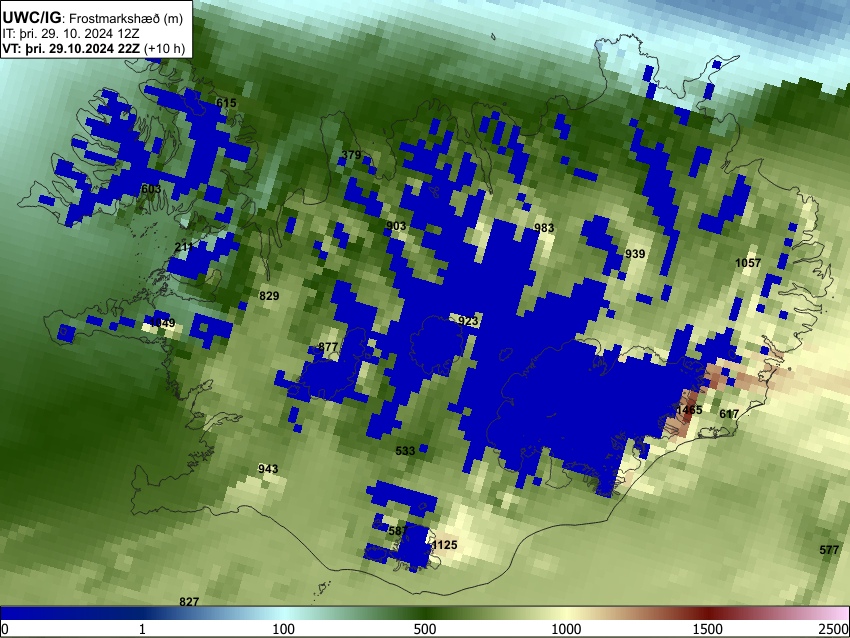
Task: Click the title text 'UWC/IG: Frostmarkshæð (m)'
Action: click(x=93, y=18)
